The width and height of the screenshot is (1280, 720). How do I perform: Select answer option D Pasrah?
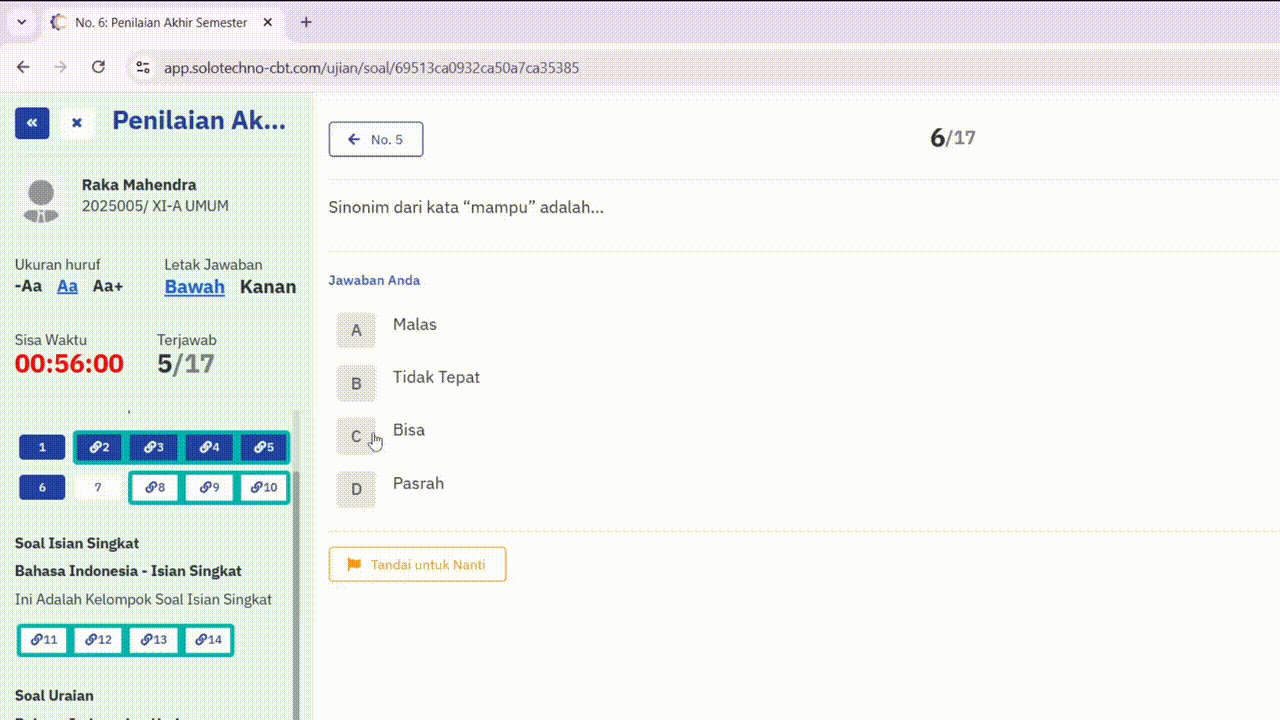pyautogui.click(x=356, y=489)
